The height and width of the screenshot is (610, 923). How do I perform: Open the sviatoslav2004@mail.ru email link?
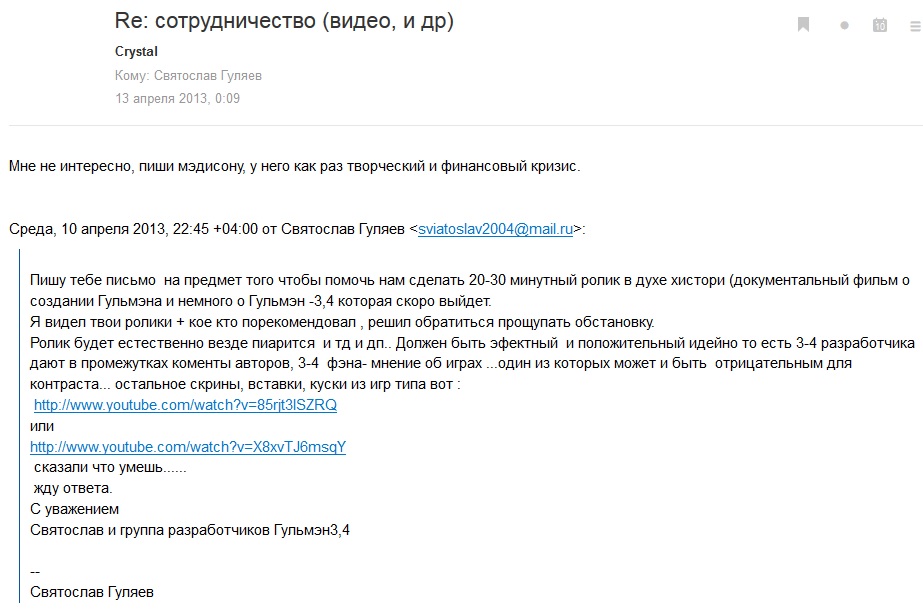tap(495, 229)
